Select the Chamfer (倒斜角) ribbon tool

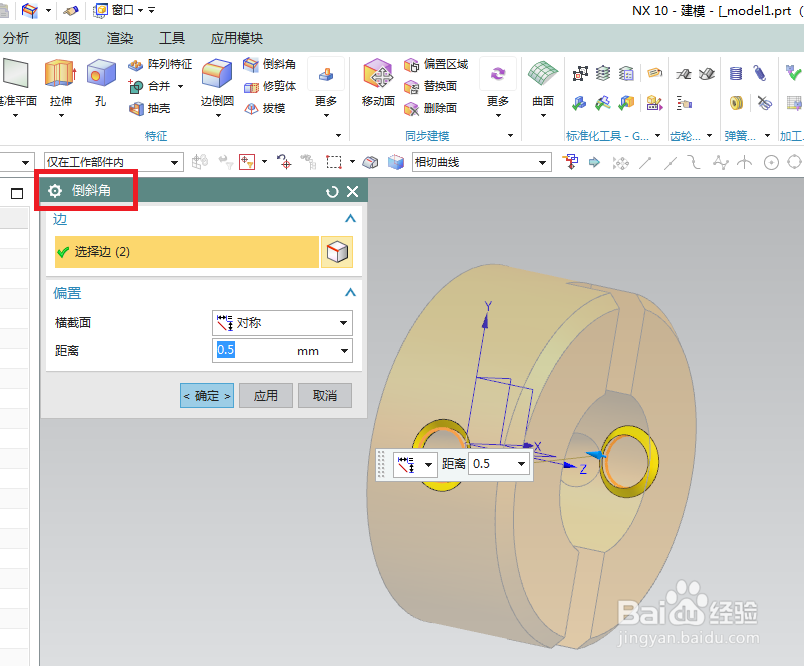(270, 64)
